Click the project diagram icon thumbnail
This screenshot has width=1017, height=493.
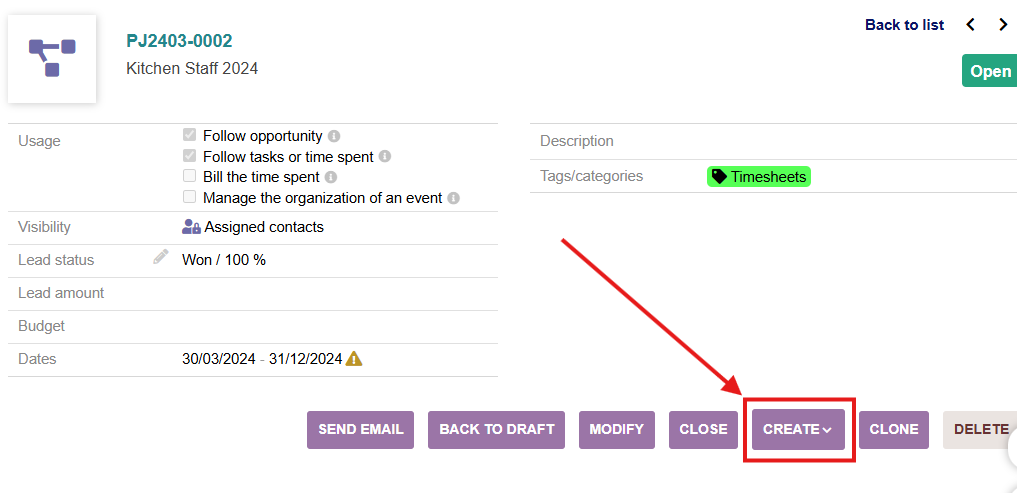coord(52,58)
